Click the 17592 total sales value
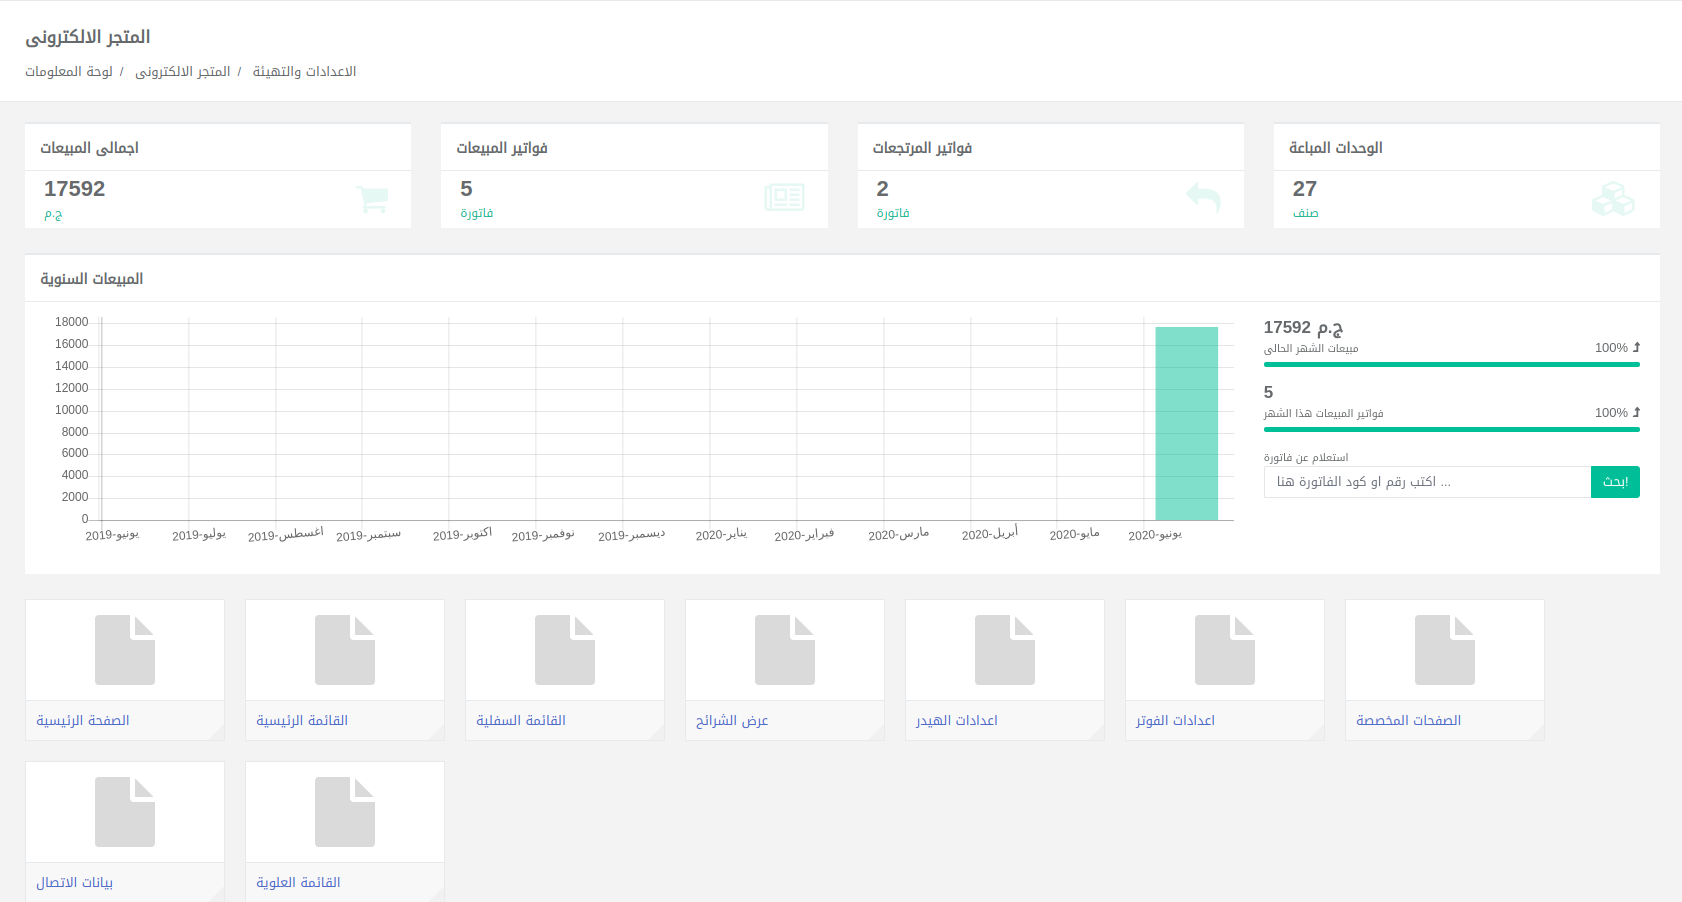 tap(75, 188)
